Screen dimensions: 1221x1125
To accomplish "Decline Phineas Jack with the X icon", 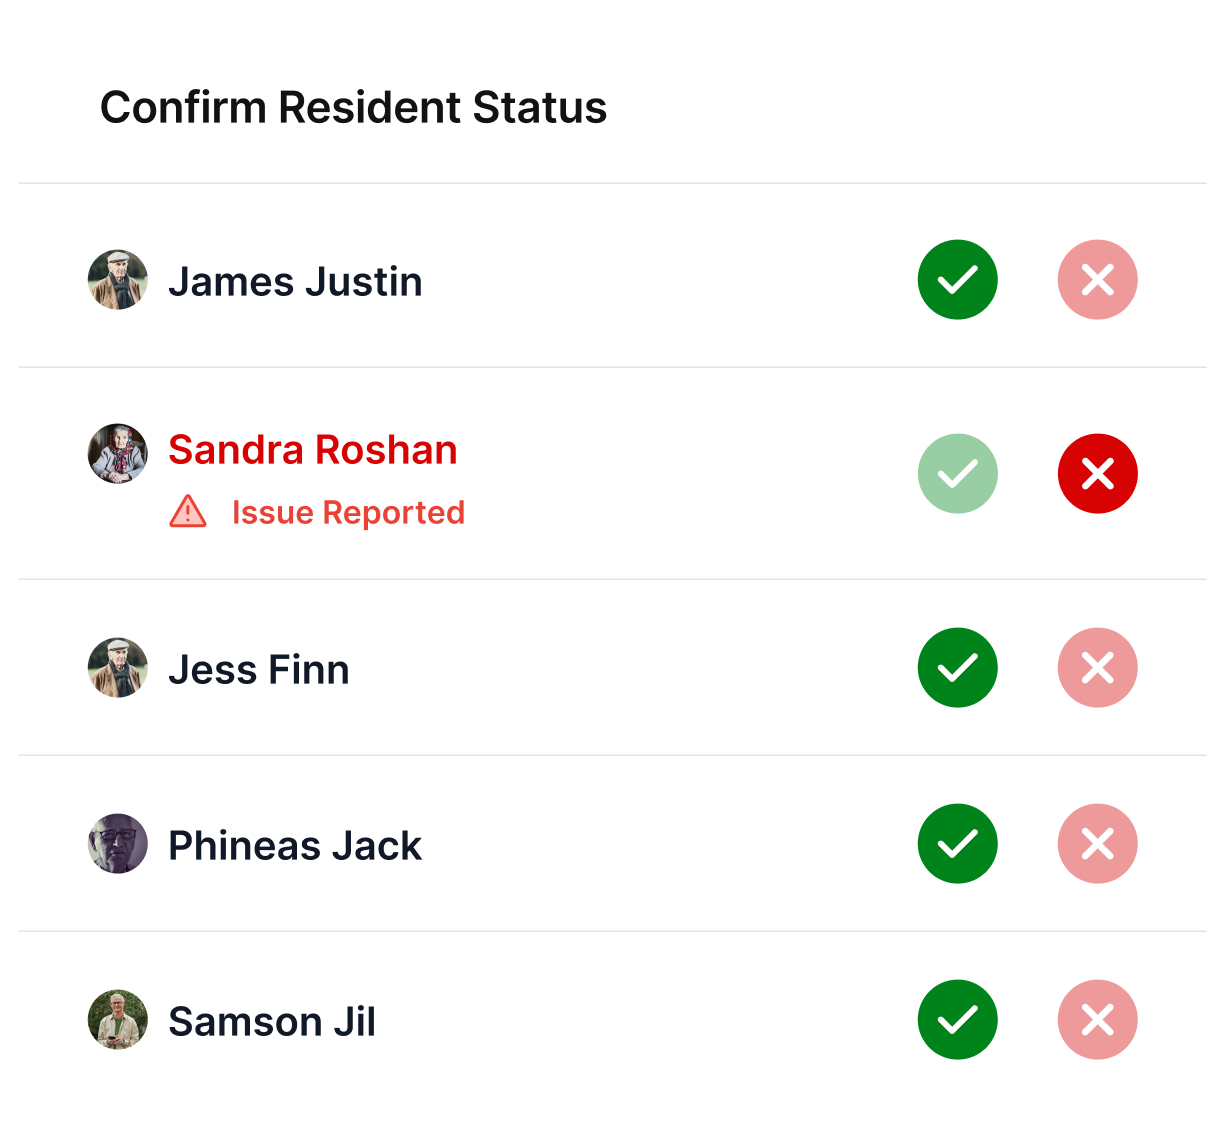I will [x=1097, y=844].
